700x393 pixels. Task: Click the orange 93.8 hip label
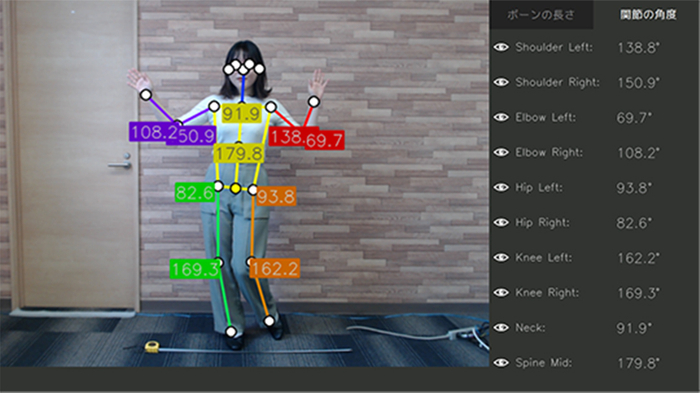[x=276, y=196]
